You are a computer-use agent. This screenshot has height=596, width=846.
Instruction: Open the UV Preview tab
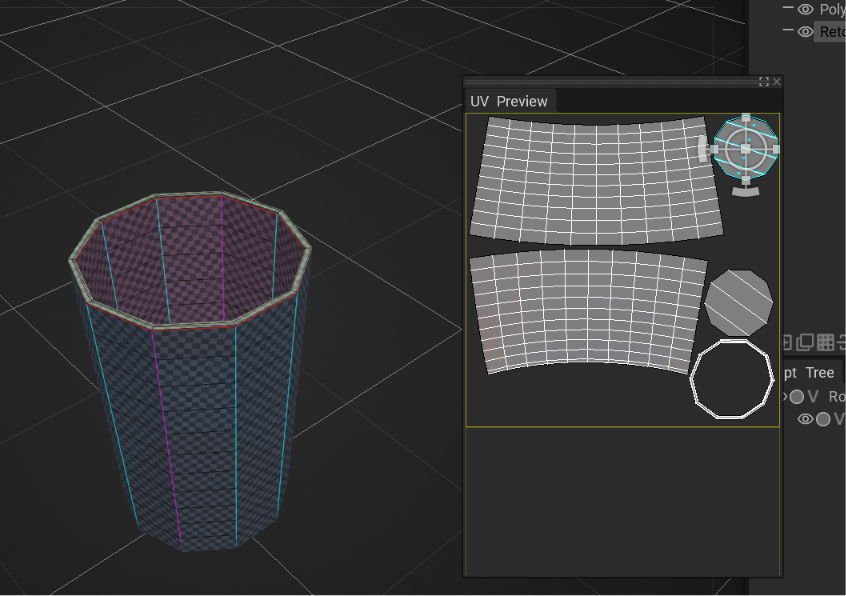pos(509,101)
